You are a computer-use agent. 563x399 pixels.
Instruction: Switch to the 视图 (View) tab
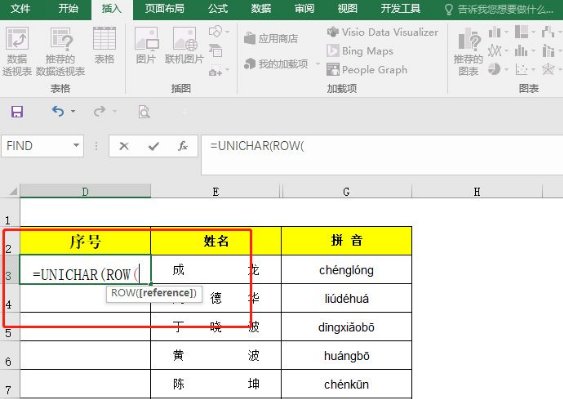(347, 9)
